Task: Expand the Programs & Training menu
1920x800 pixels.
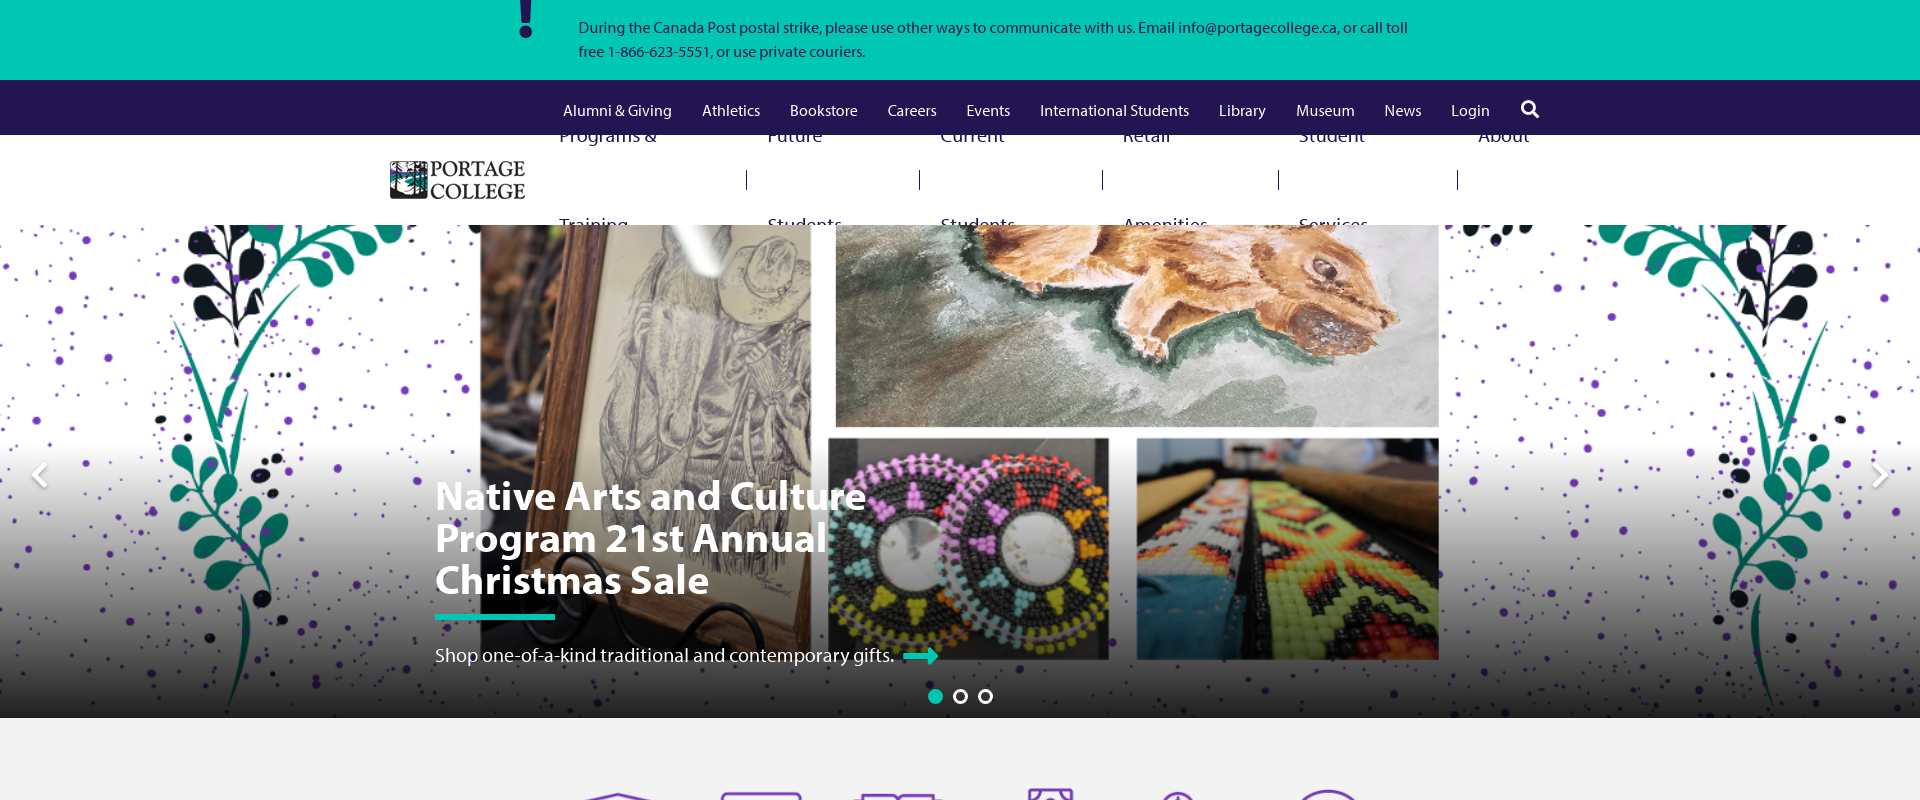Action: pyautogui.click(x=608, y=180)
